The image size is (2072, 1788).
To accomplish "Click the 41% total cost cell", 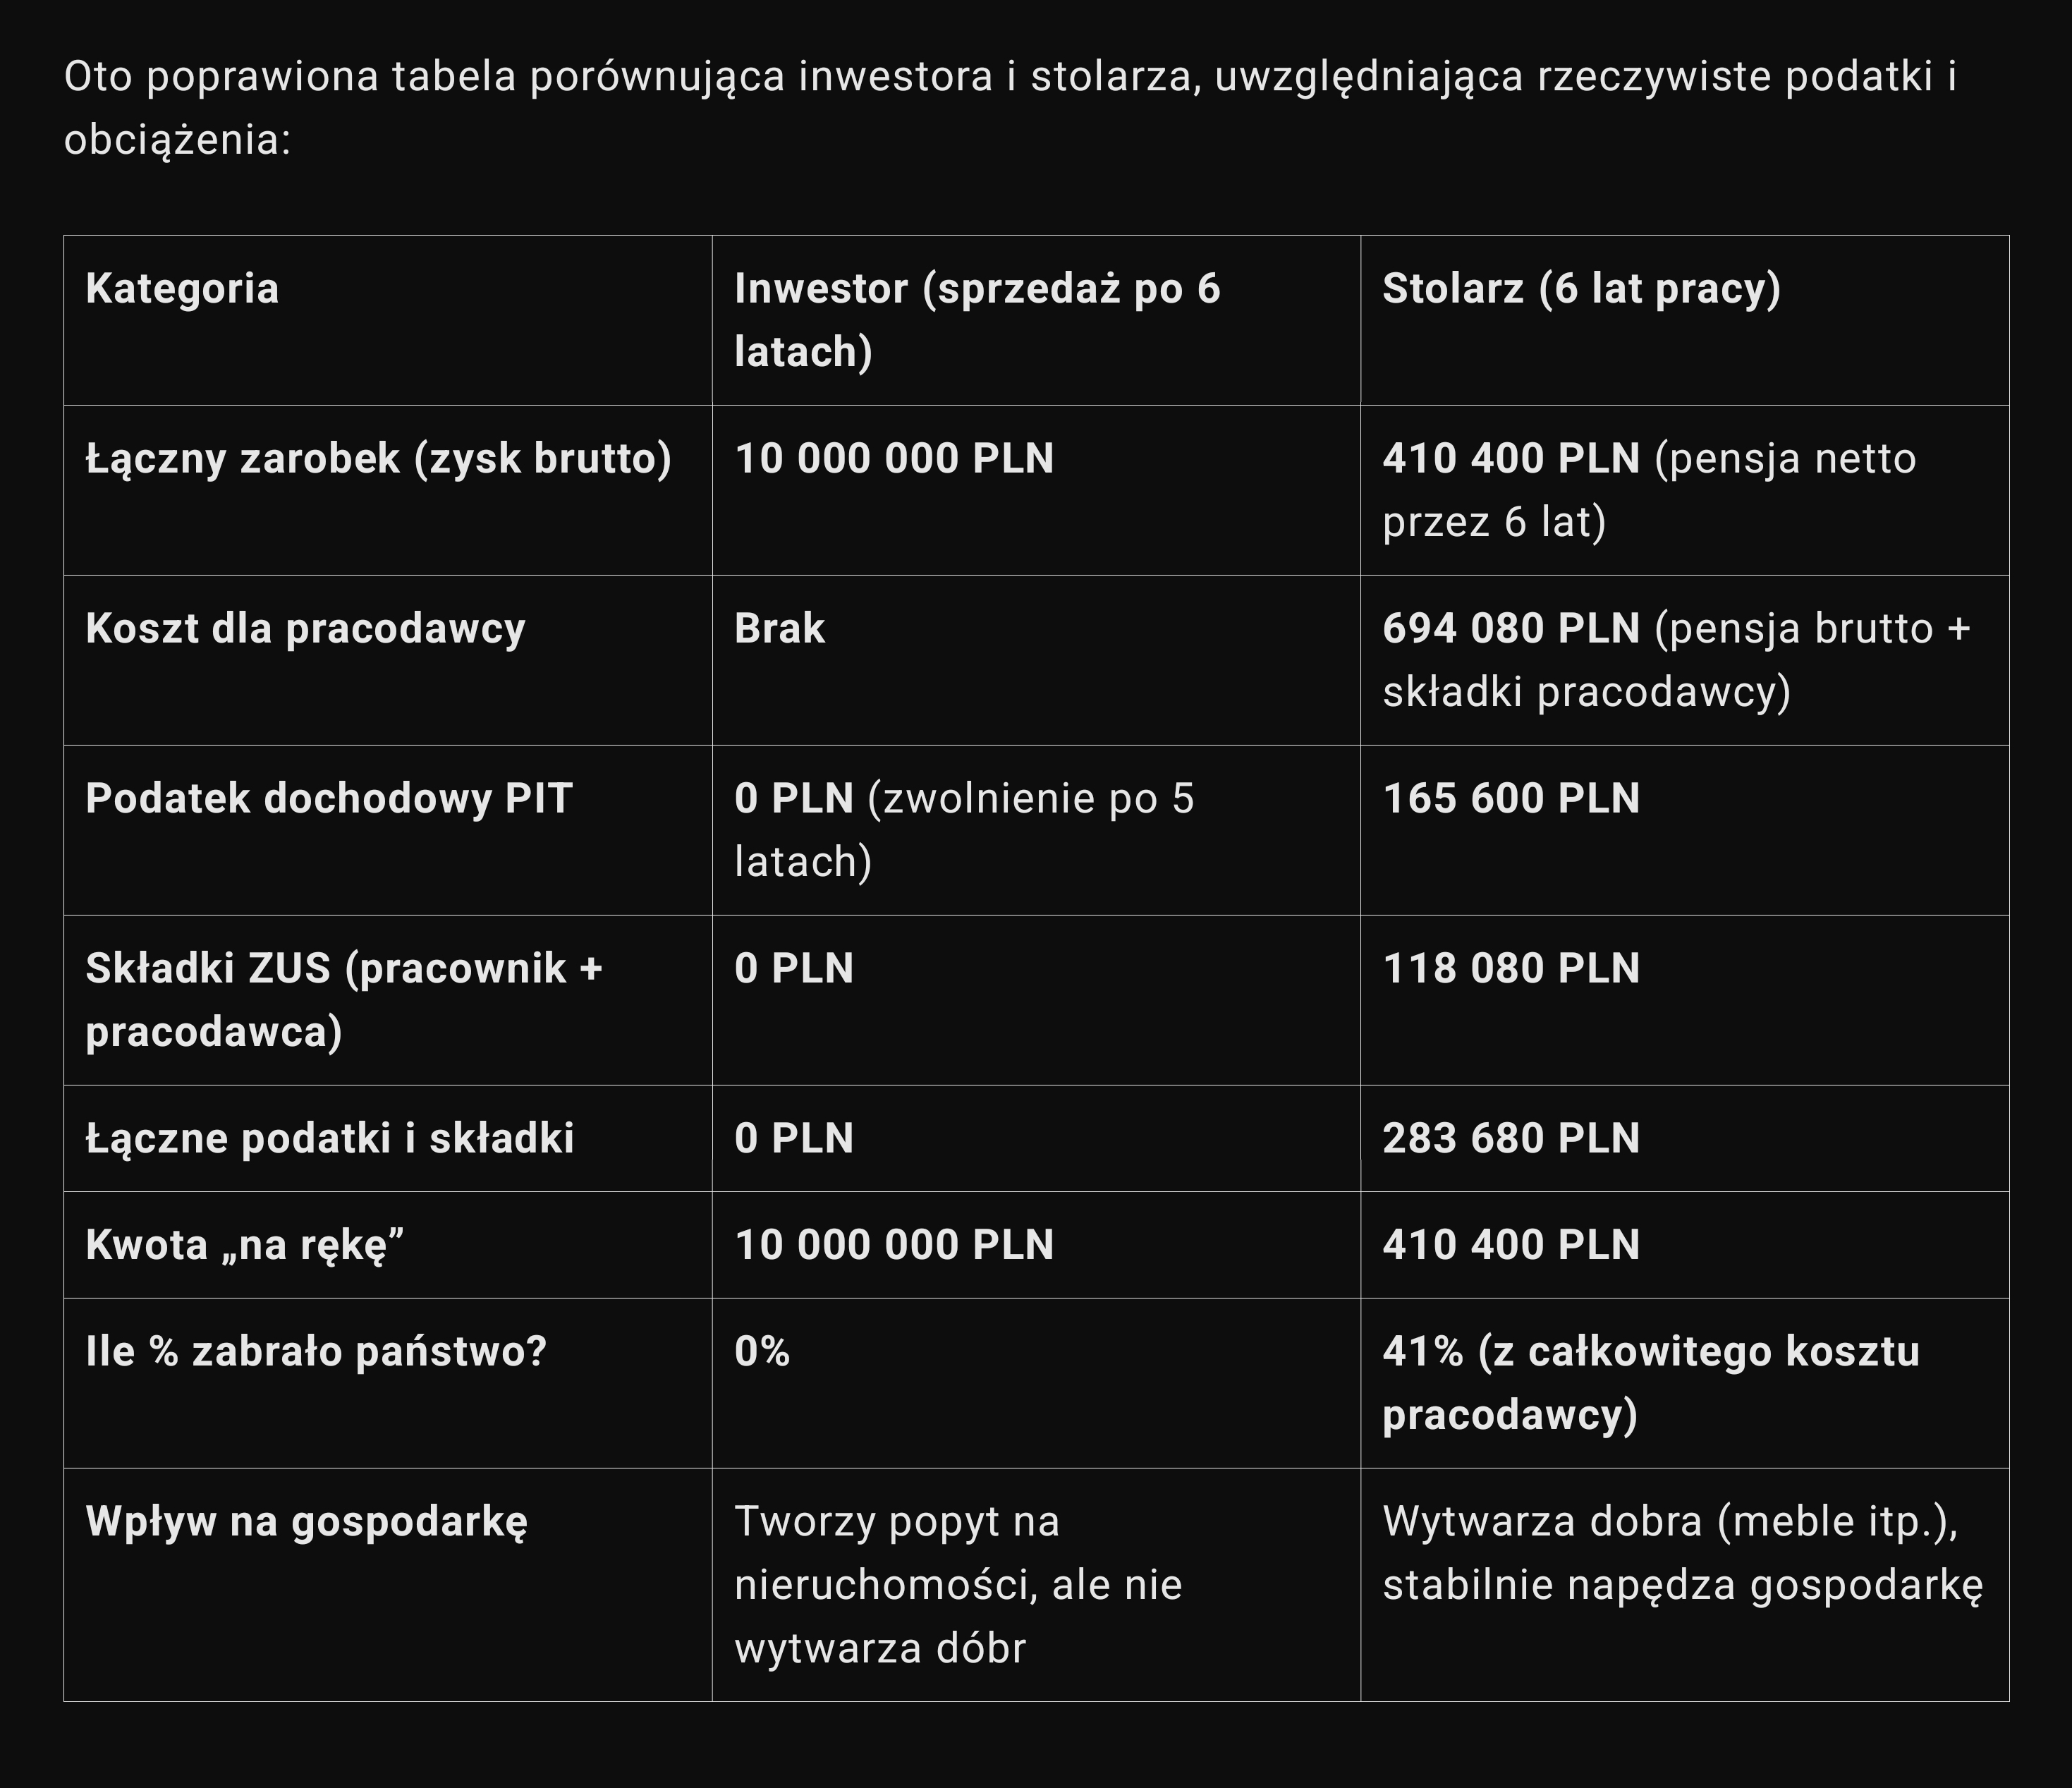I will [1650, 1382].
